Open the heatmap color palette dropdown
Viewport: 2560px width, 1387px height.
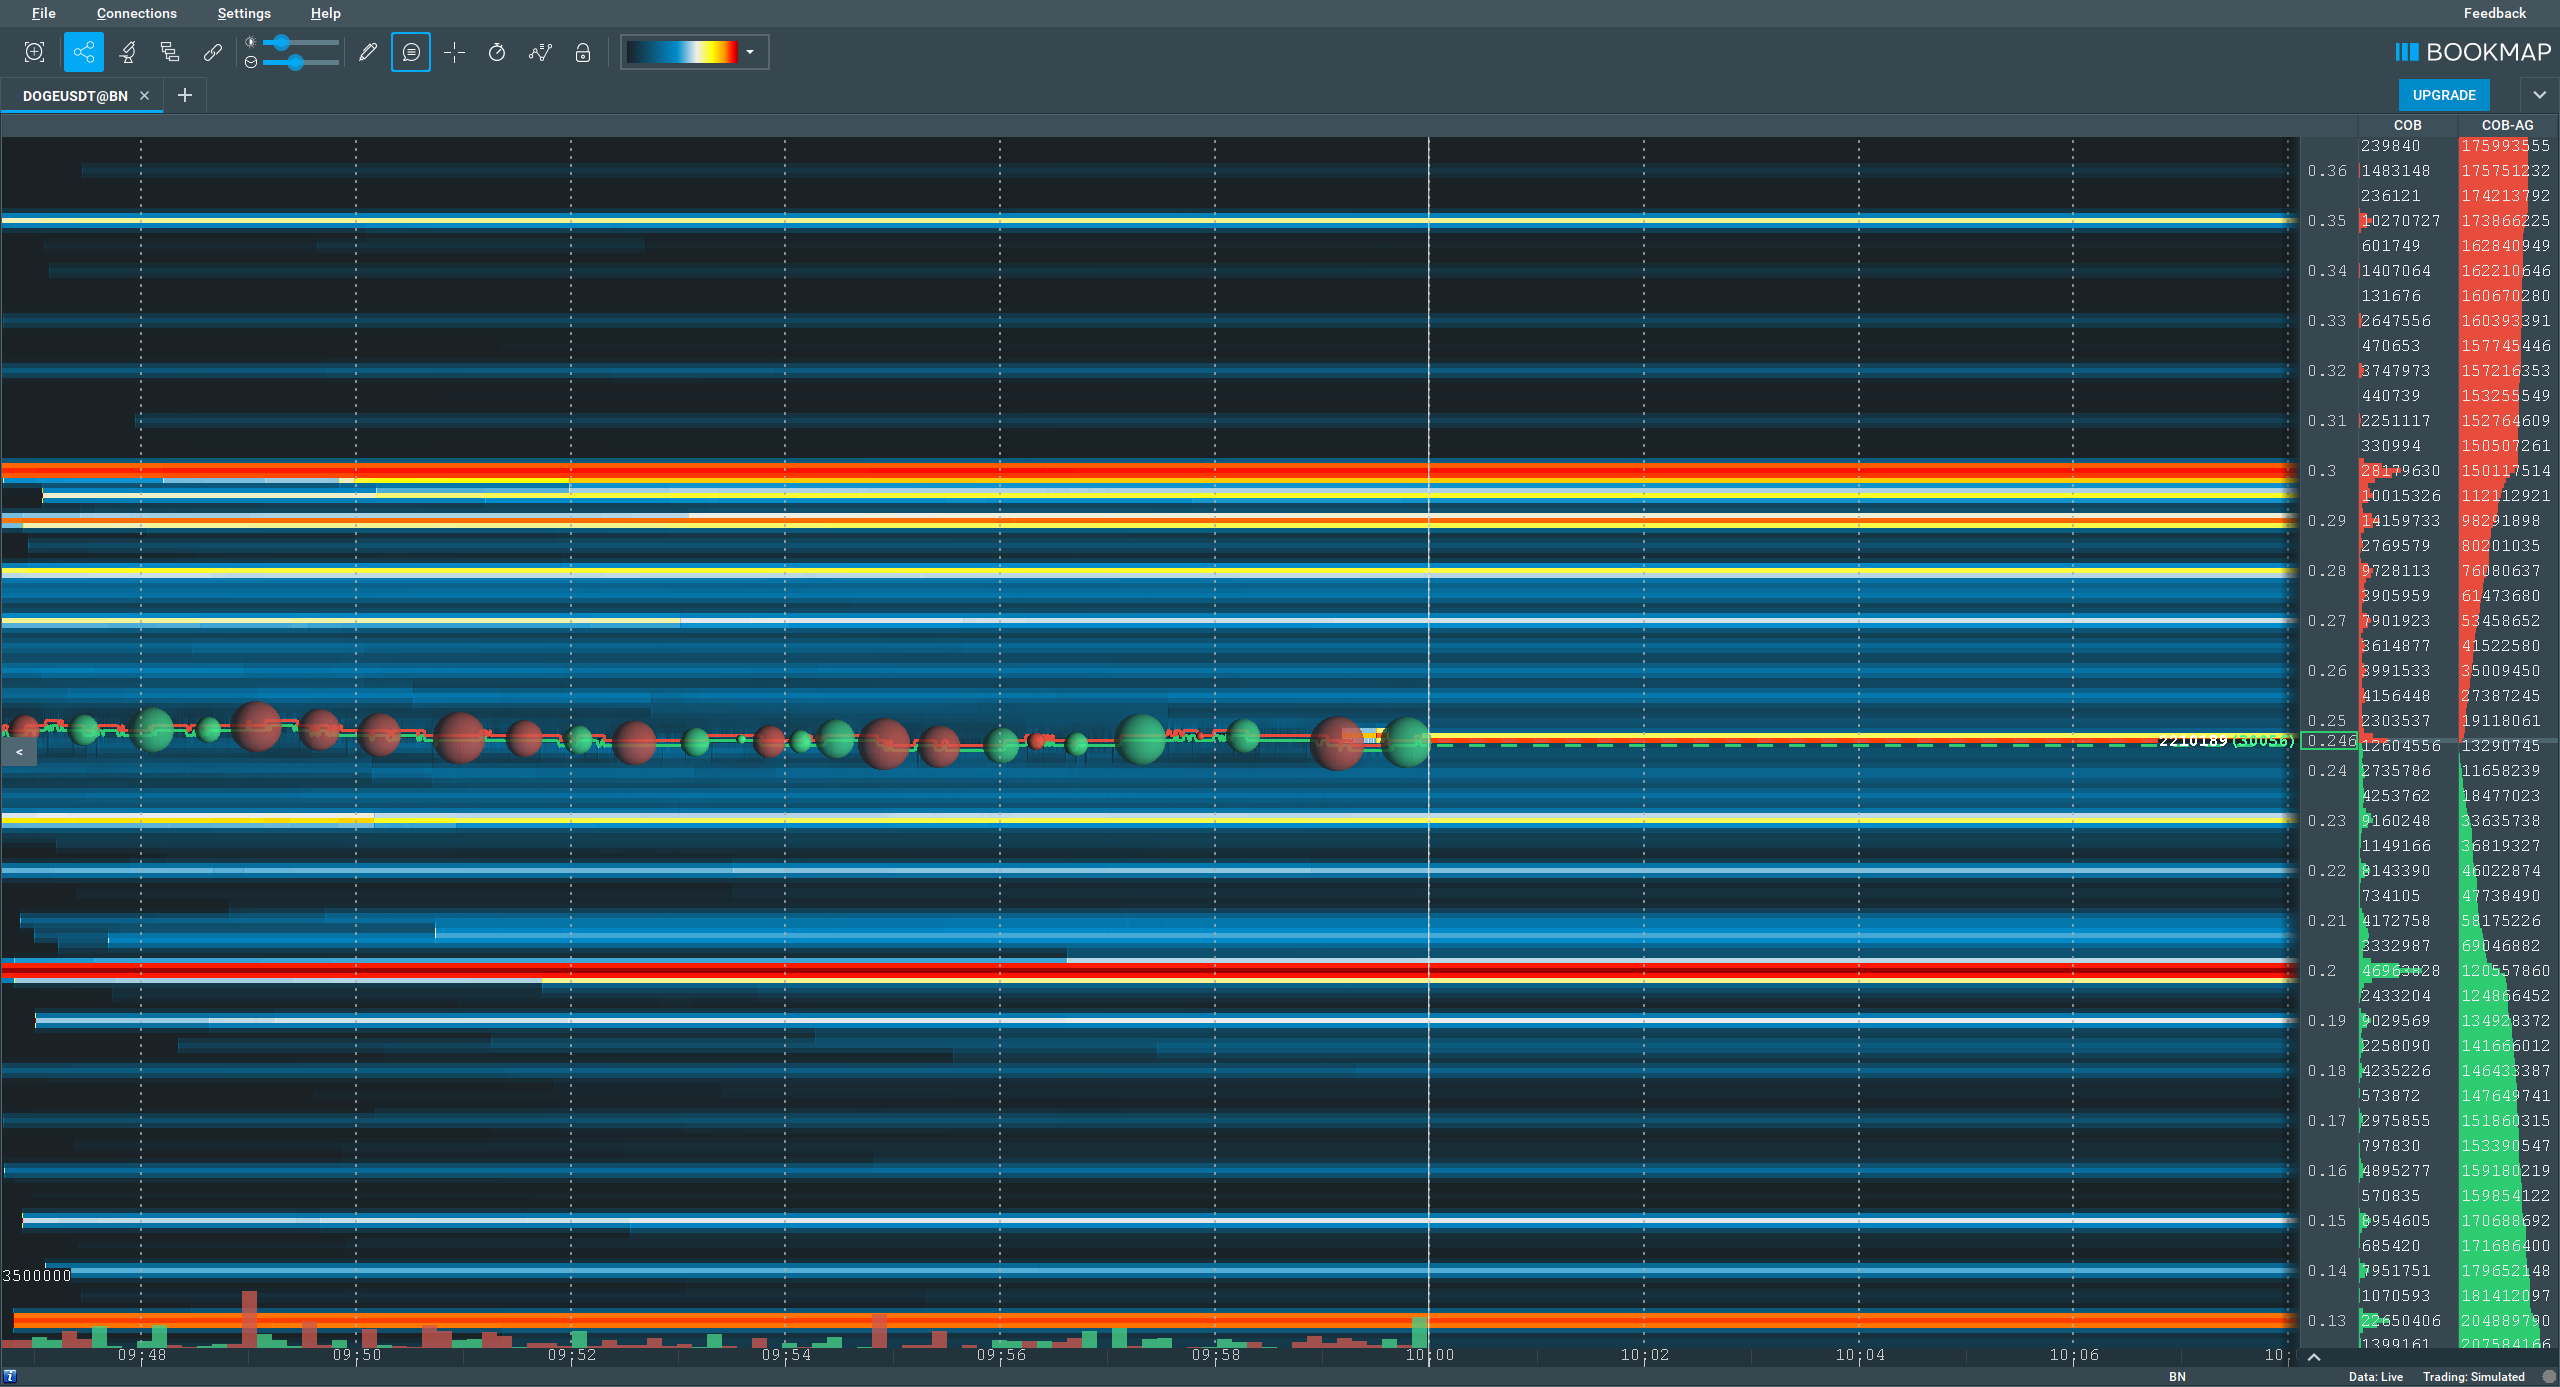[x=750, y=52]
